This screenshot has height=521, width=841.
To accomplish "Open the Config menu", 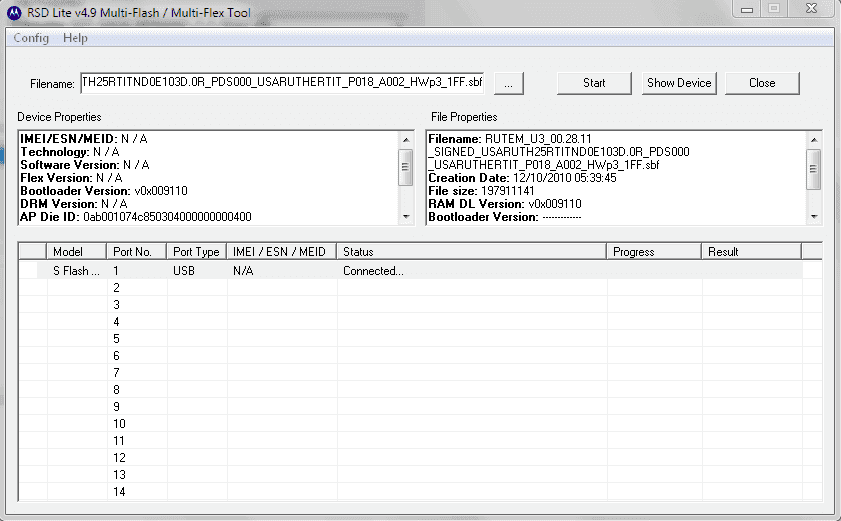I will pos(31,38).
